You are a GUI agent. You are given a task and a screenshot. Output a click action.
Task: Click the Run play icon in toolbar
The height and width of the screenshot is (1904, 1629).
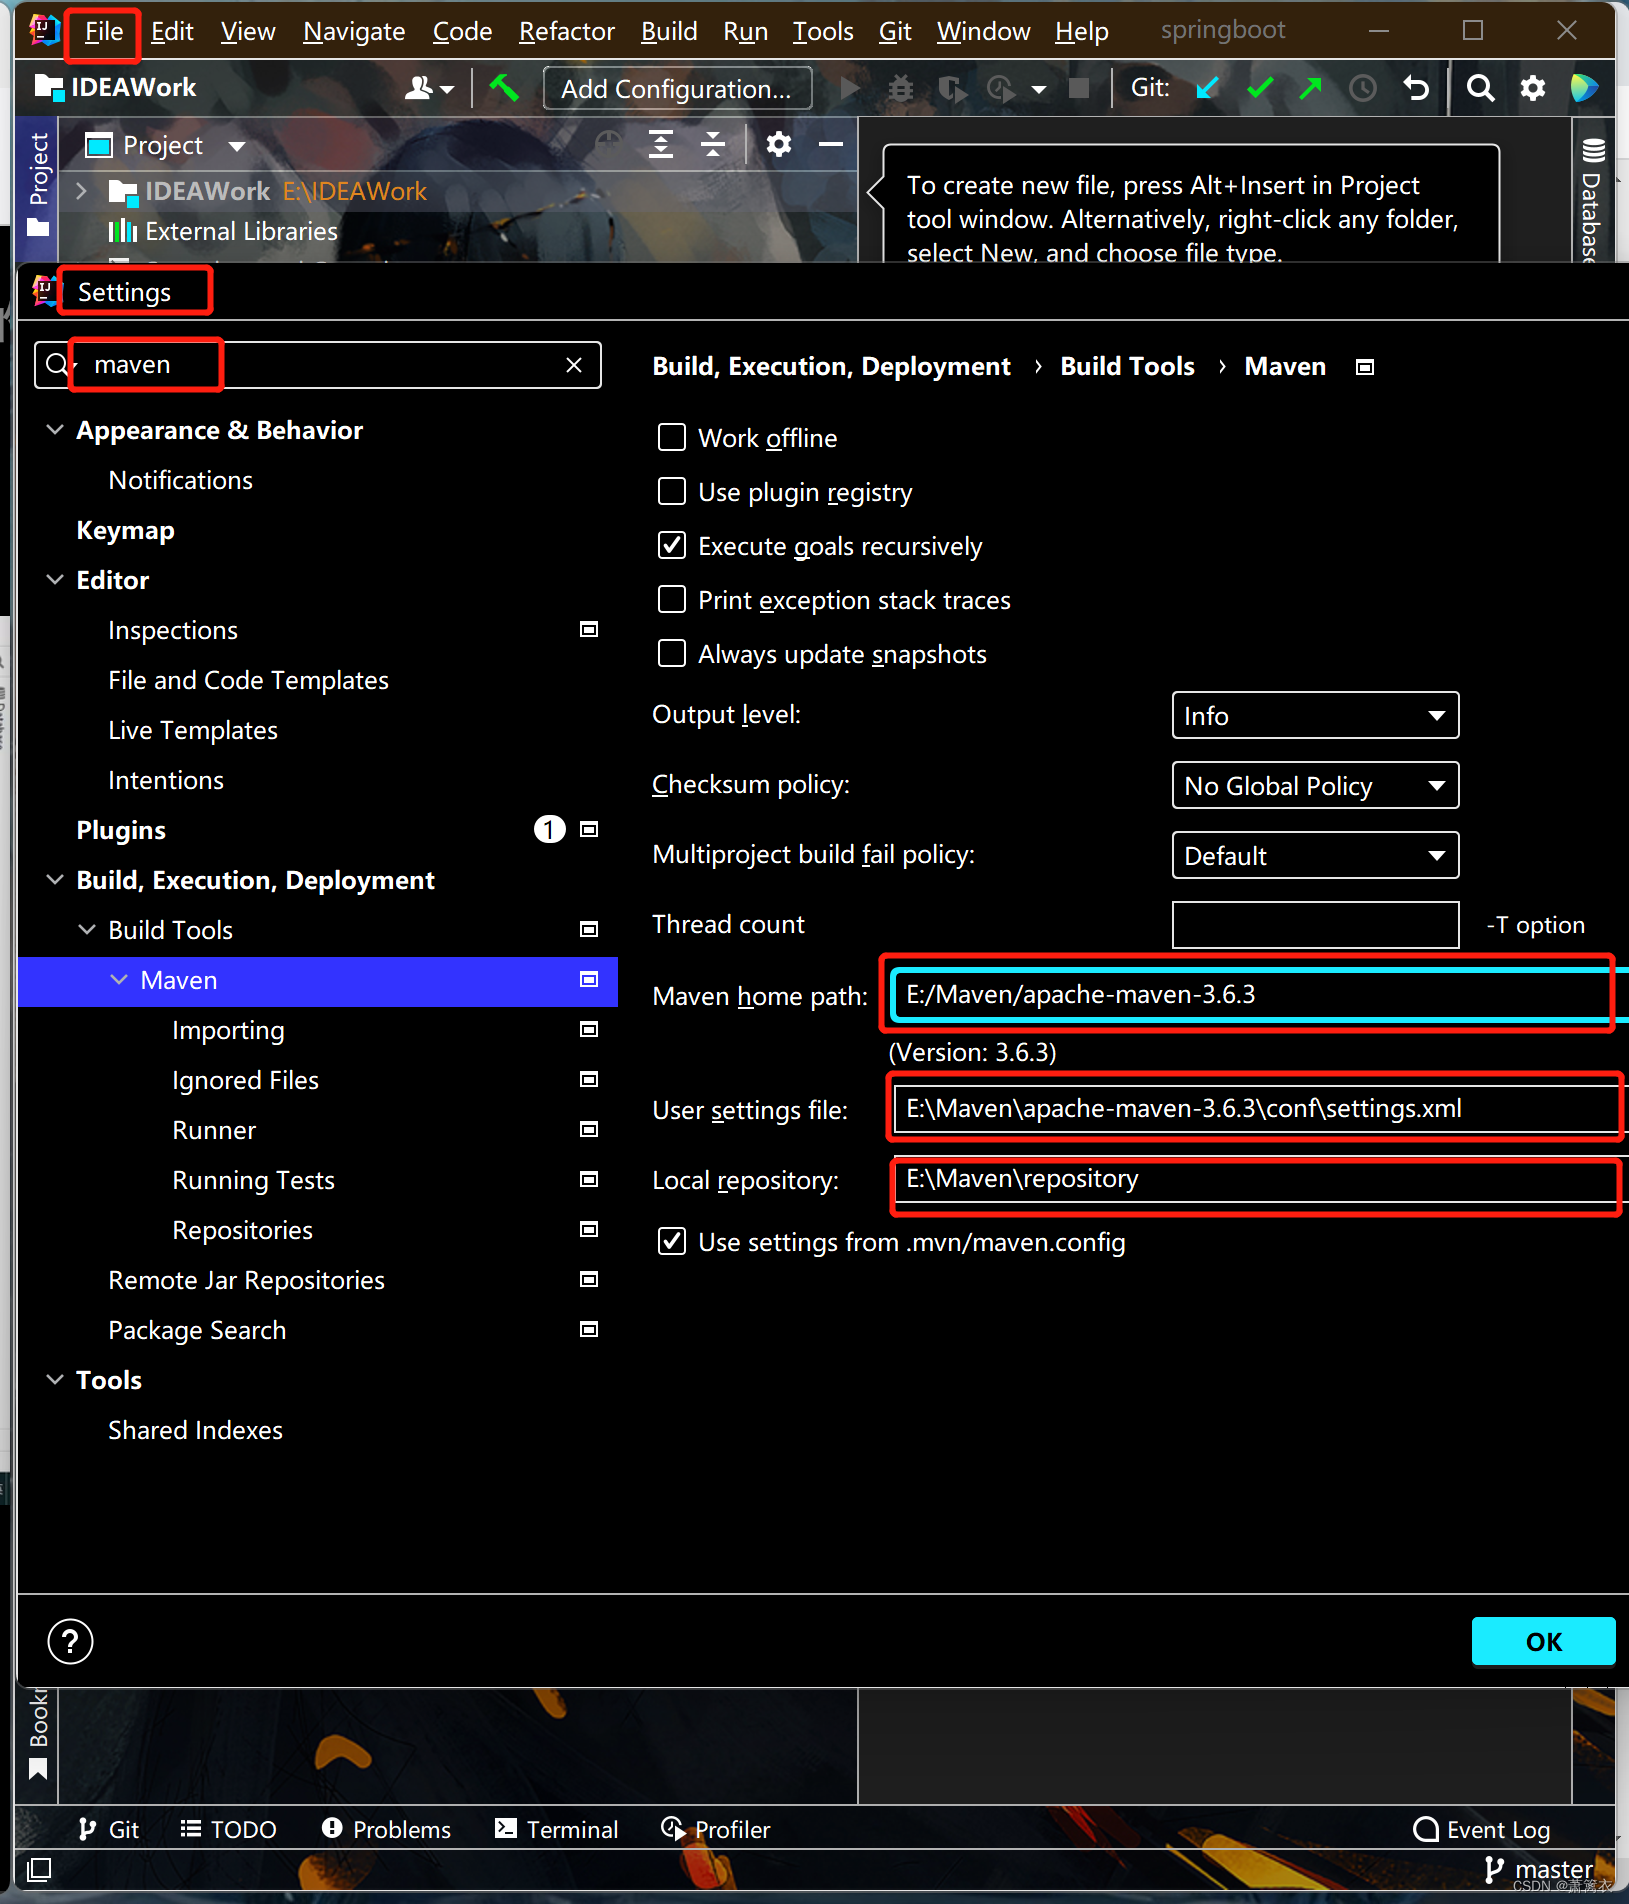[851, 88]
